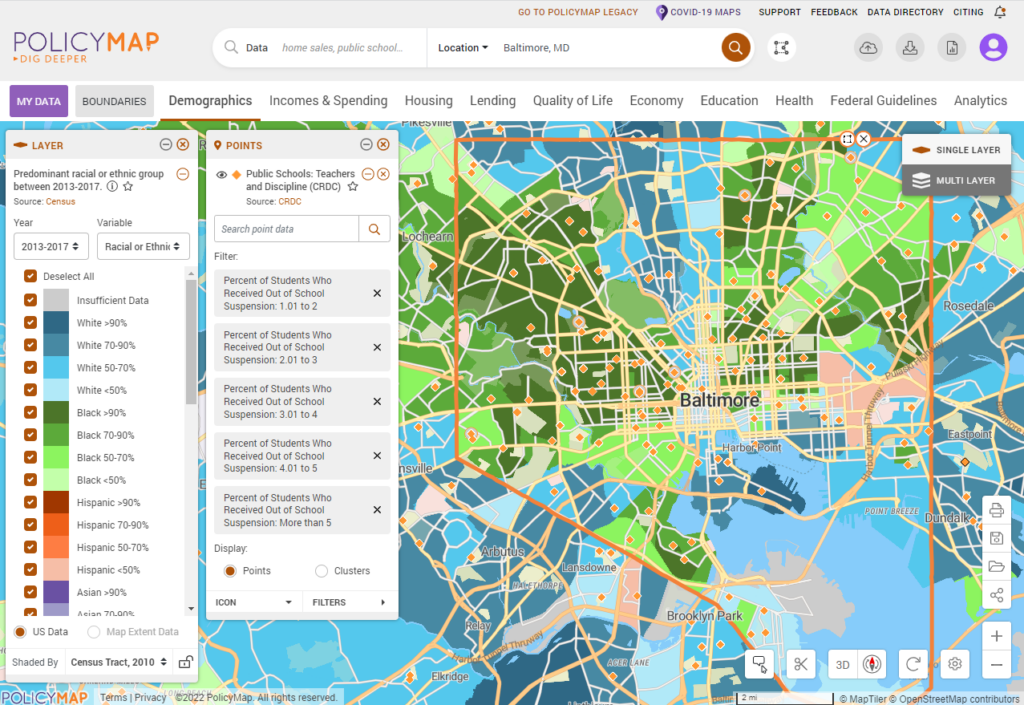Click the info icon beside layer title
This screenshot has height=705, width=1024.
coord(112,187)
